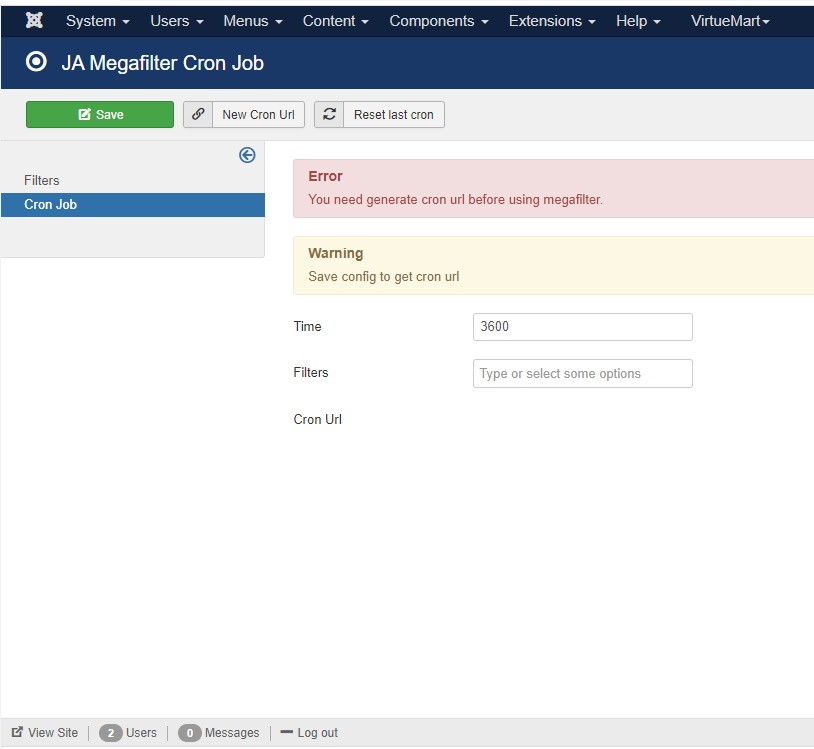Image resolution: width=814 pixels, height=749 pixels.
Task: Click the Time field label
Action: tap(307, 326)
